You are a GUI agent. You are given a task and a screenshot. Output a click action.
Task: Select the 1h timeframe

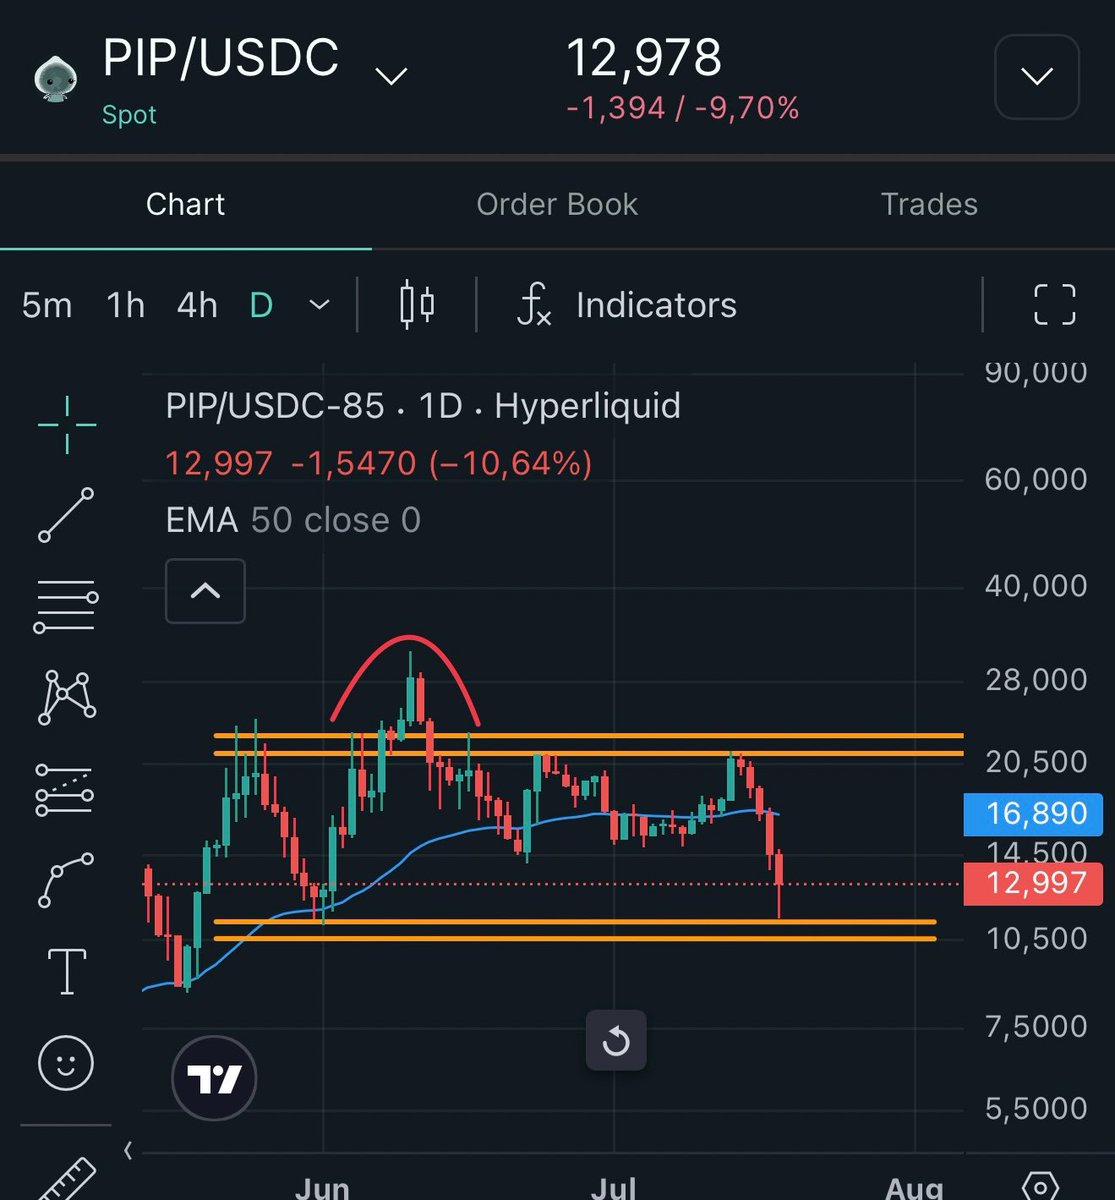pyautogui.click(x=126, y=305)
